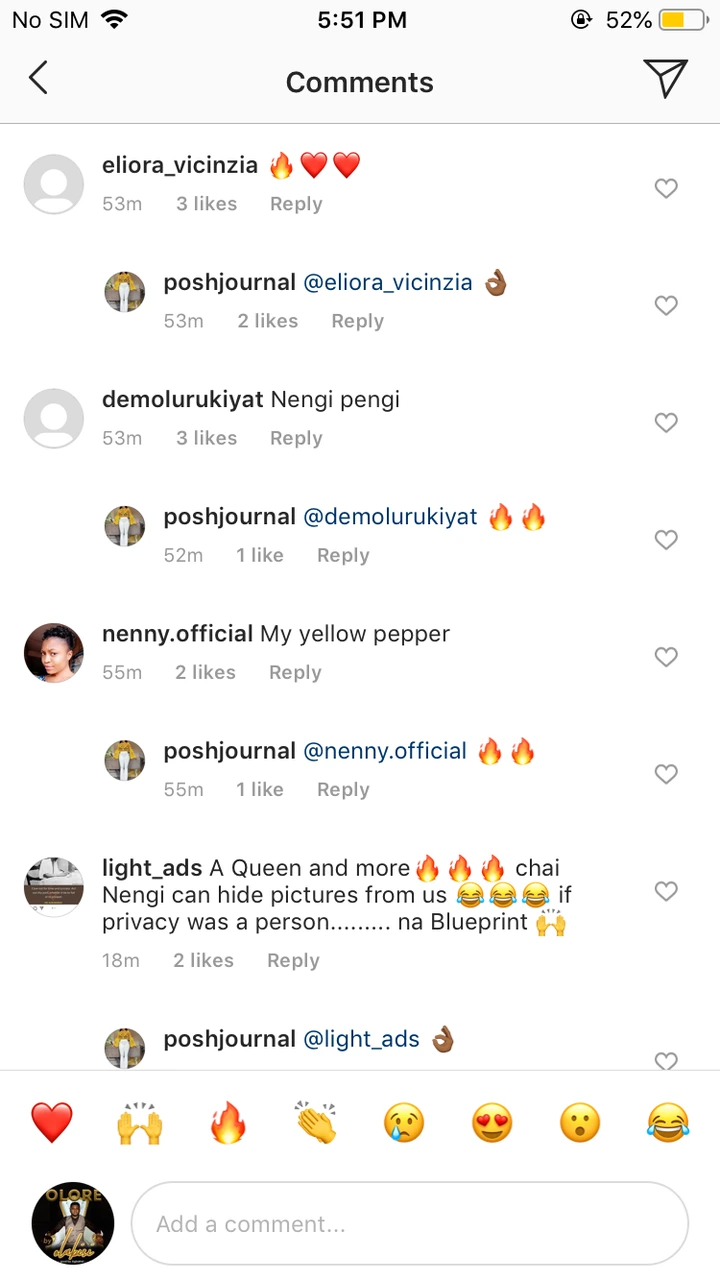Open direct share paper plane icon
720x1280 pixels.
665,78
